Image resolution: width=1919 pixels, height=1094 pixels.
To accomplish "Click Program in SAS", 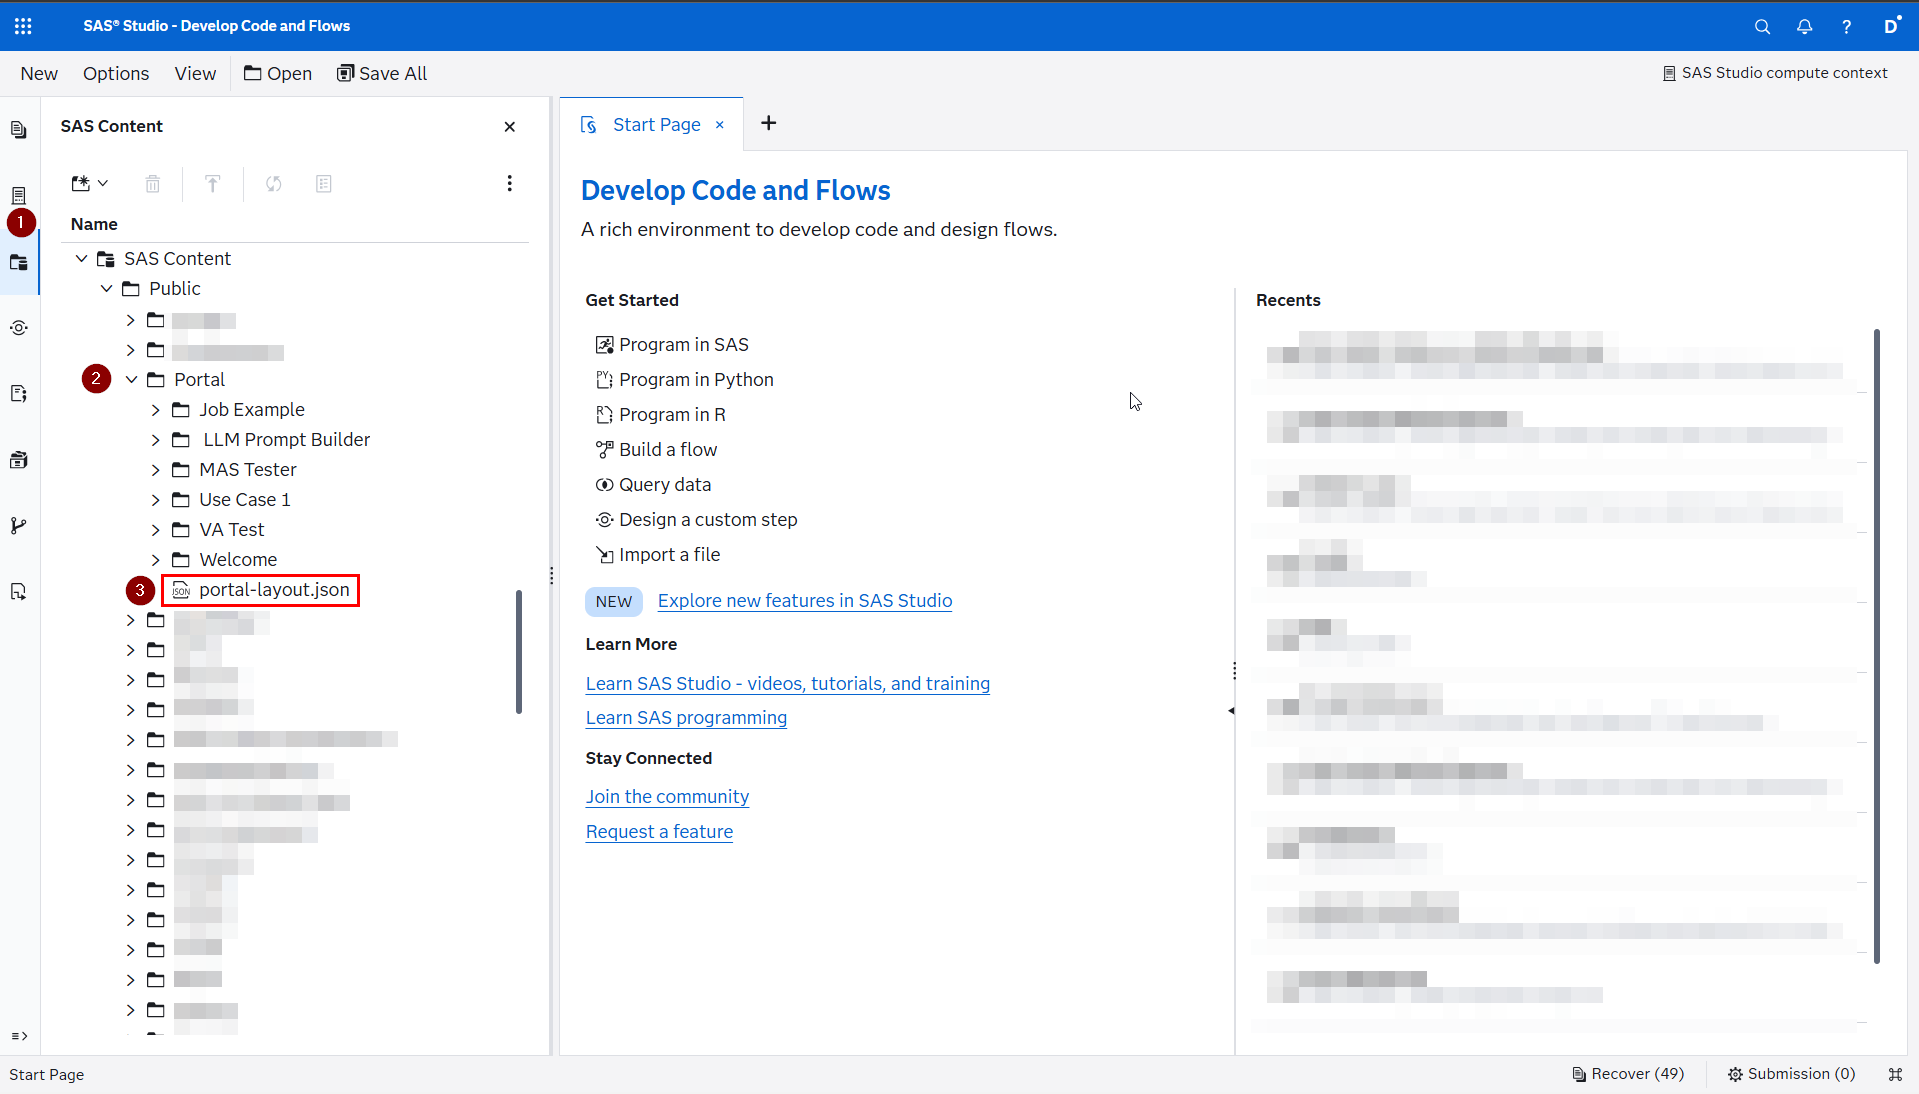I will [x=672, y=345].
